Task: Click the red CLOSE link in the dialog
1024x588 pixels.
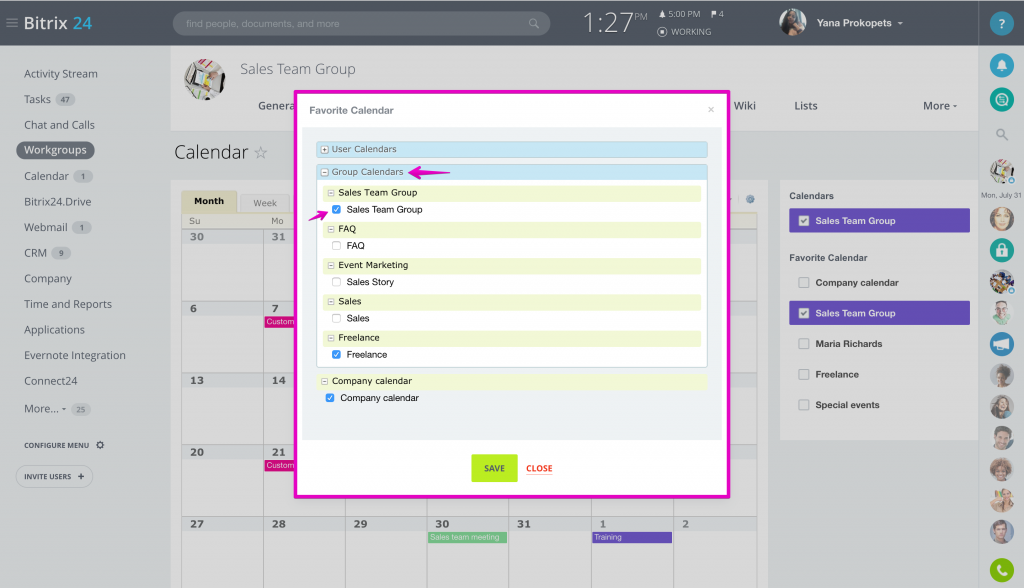Action: click(x=539, y=468)
